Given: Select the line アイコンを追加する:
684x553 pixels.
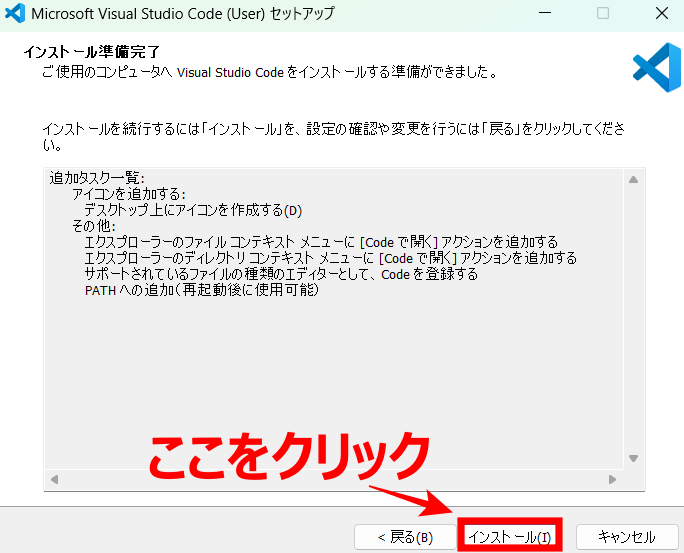Looking at the screenshot, I should tap(129, 194).
